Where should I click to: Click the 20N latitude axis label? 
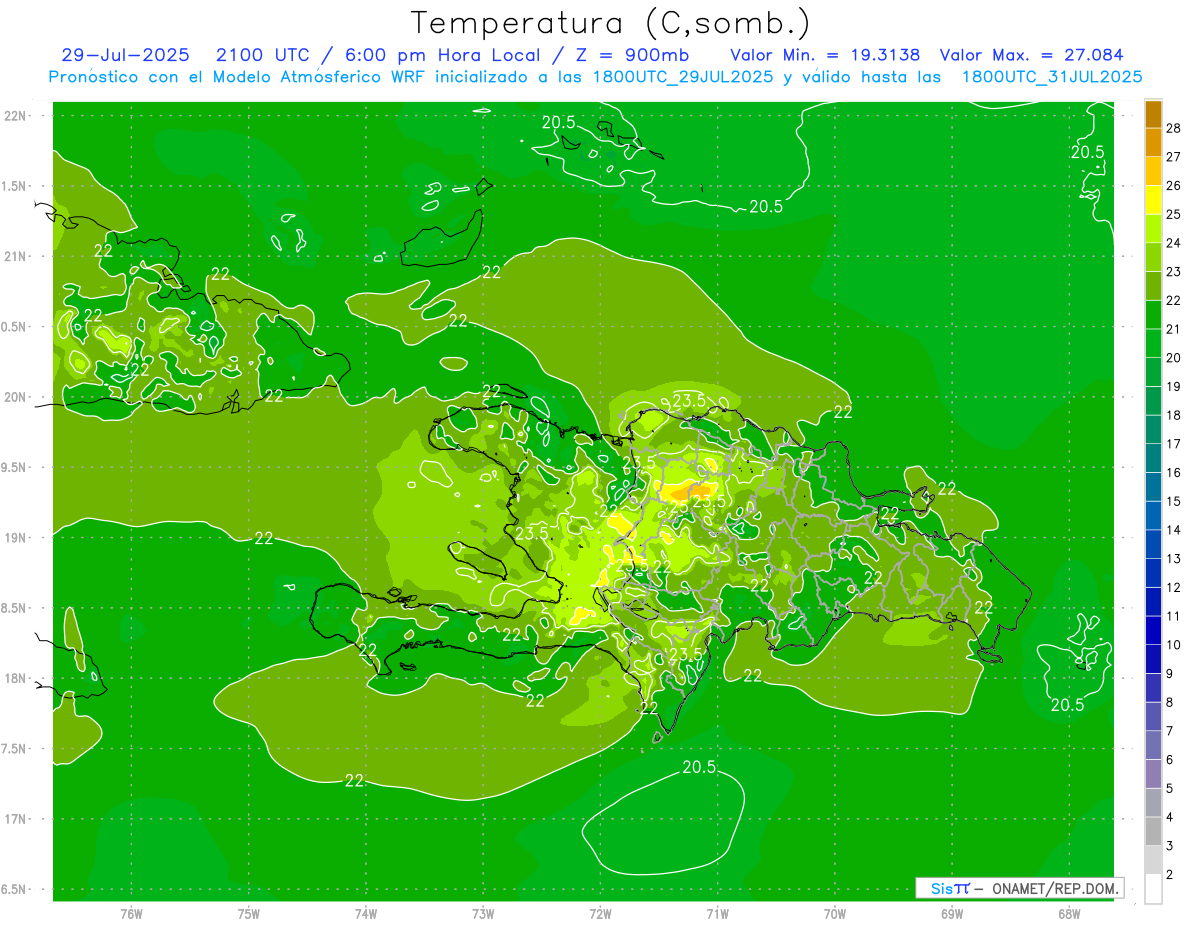point(17,397)
